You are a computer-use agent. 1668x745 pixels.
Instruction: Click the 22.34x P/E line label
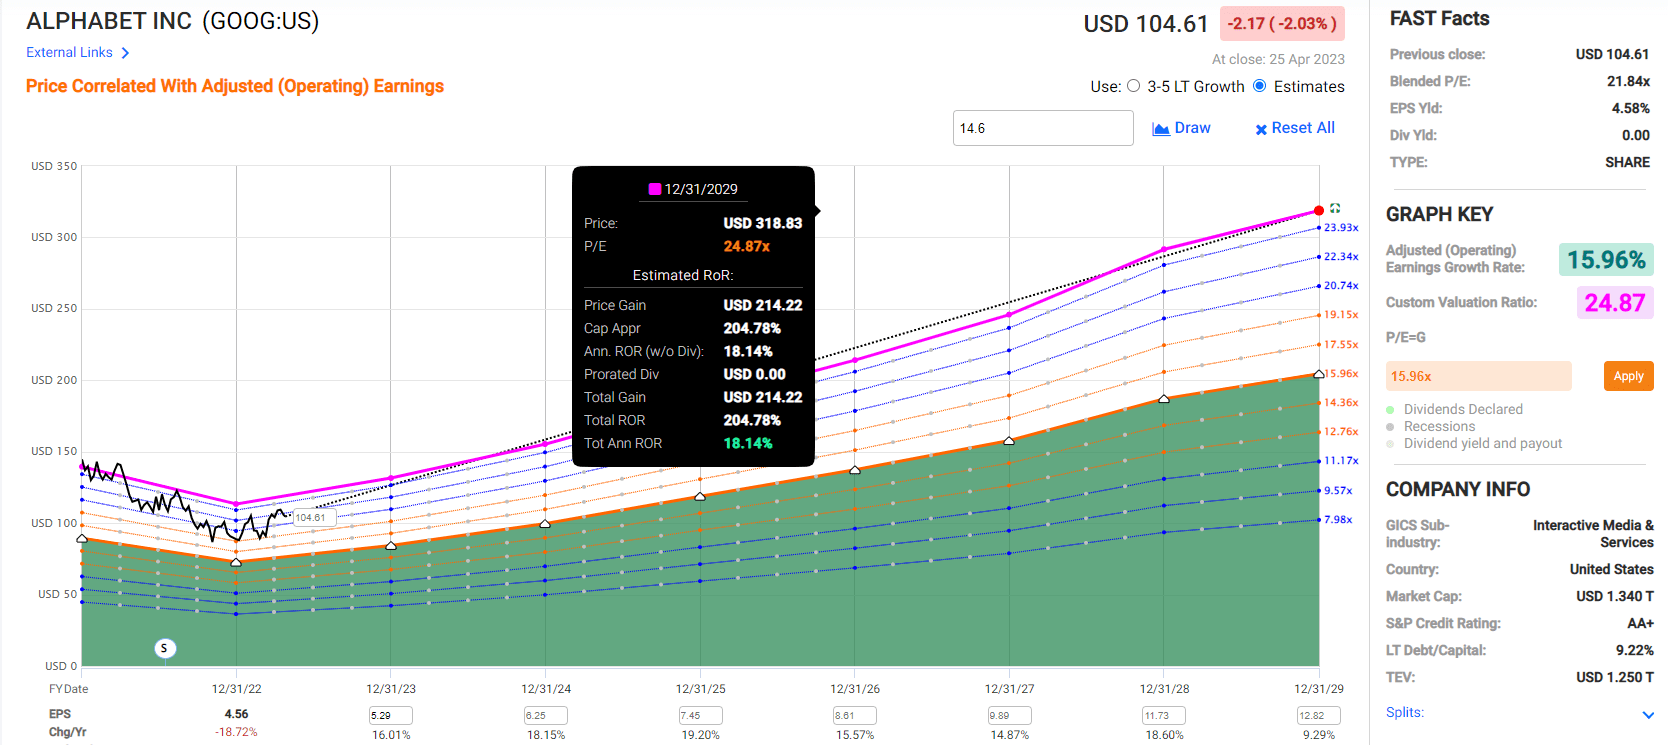pyautogui.click(x=1341, y=257)
